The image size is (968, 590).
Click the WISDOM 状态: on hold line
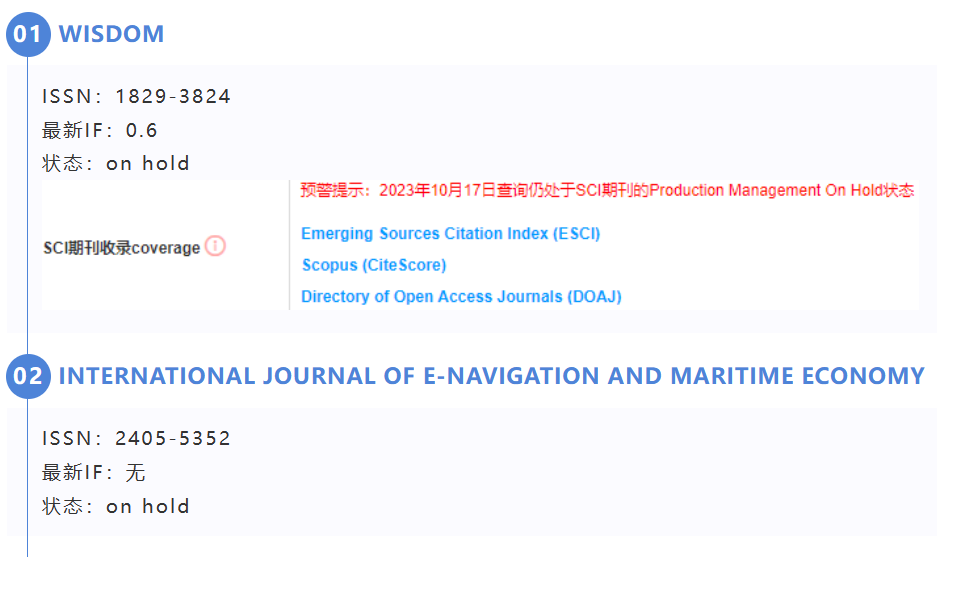click(x=116, y=163)
